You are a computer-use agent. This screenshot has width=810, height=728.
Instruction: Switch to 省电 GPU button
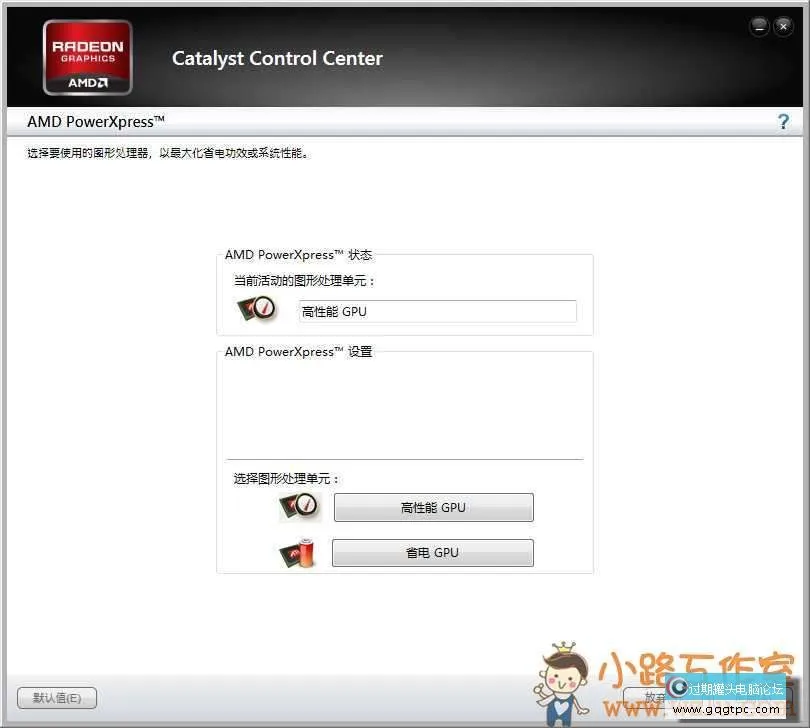click(432, 553)
